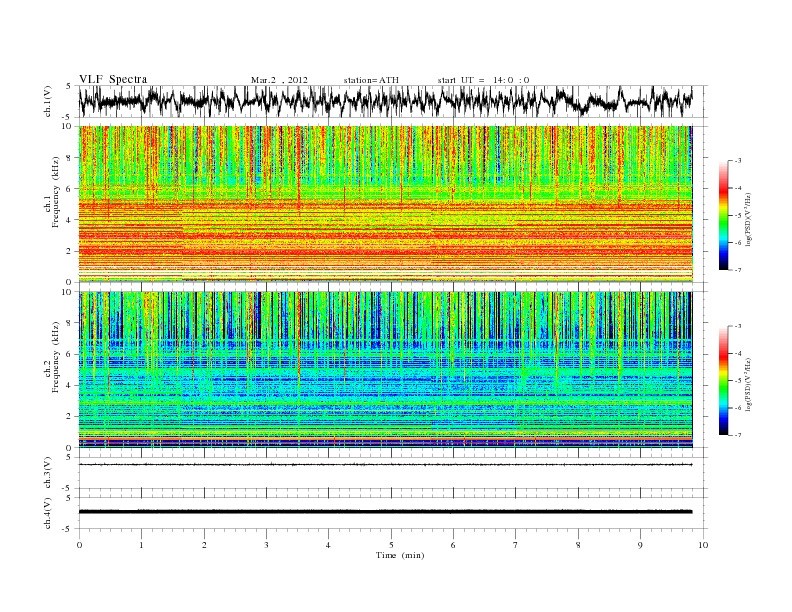
Task: Click the time axis tick label "1"
Action: pyautogui.click(x=141, y=545)
